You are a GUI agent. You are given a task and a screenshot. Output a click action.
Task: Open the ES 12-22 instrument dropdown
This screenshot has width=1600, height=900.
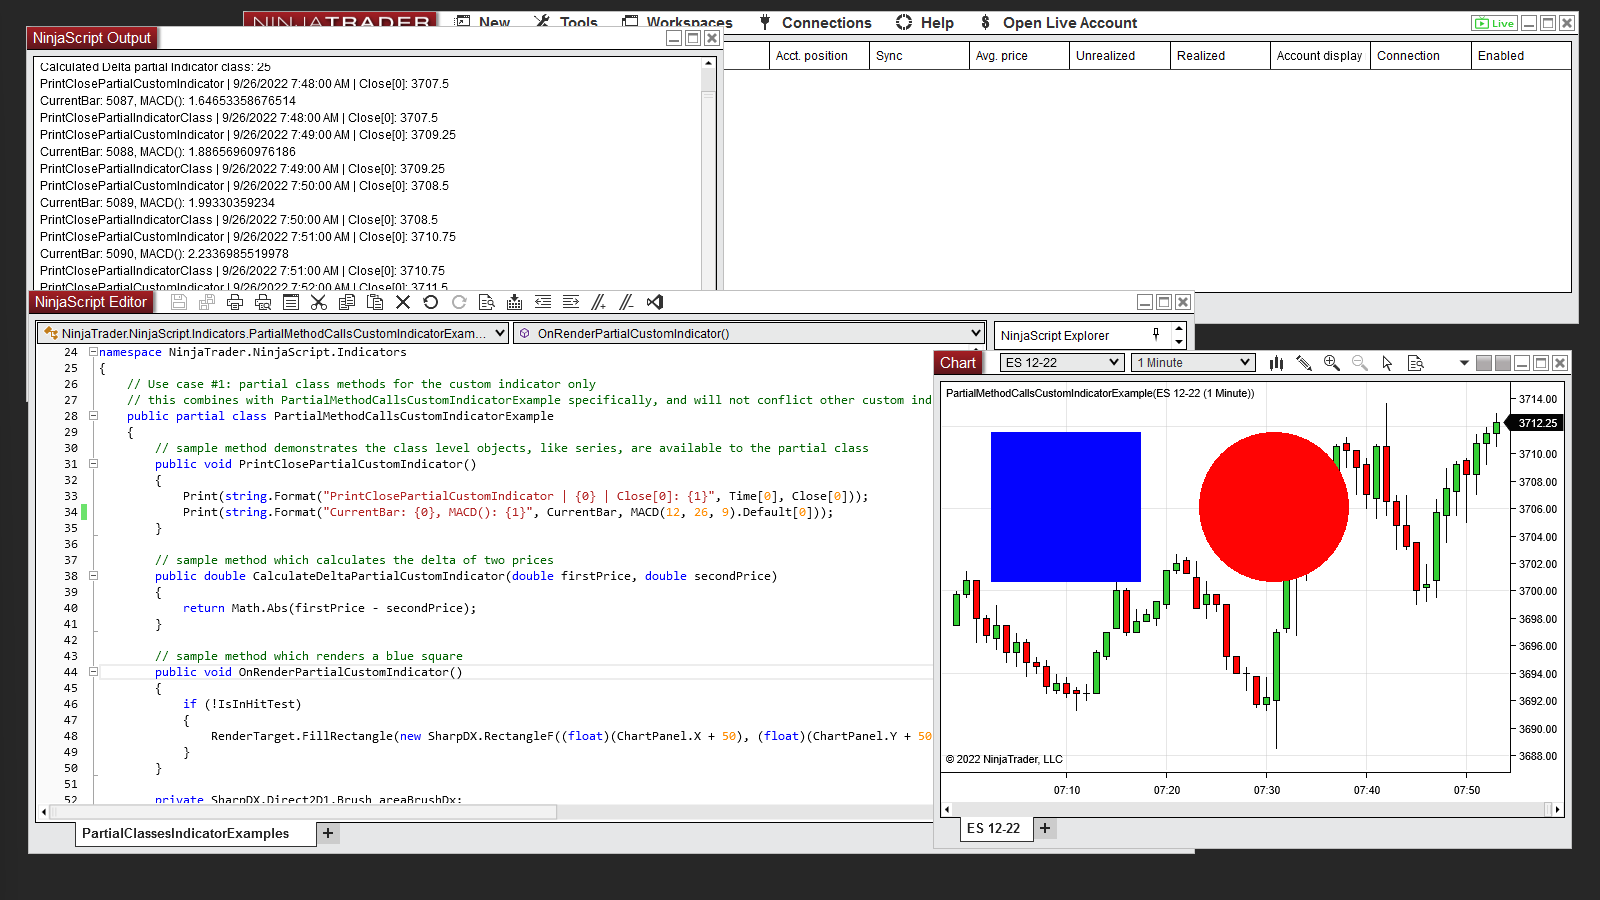[x=1062, y=363]
